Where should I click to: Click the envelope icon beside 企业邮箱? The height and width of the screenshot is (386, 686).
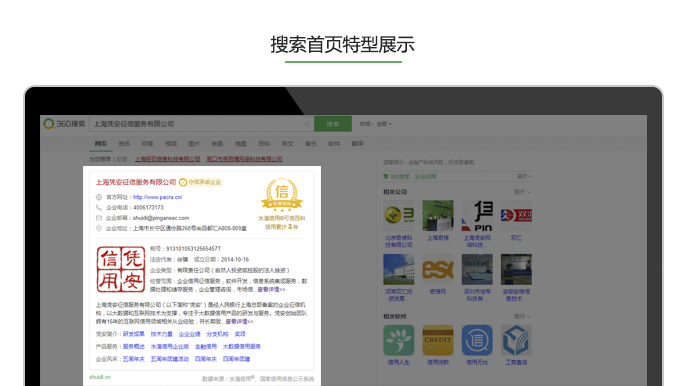99,218
